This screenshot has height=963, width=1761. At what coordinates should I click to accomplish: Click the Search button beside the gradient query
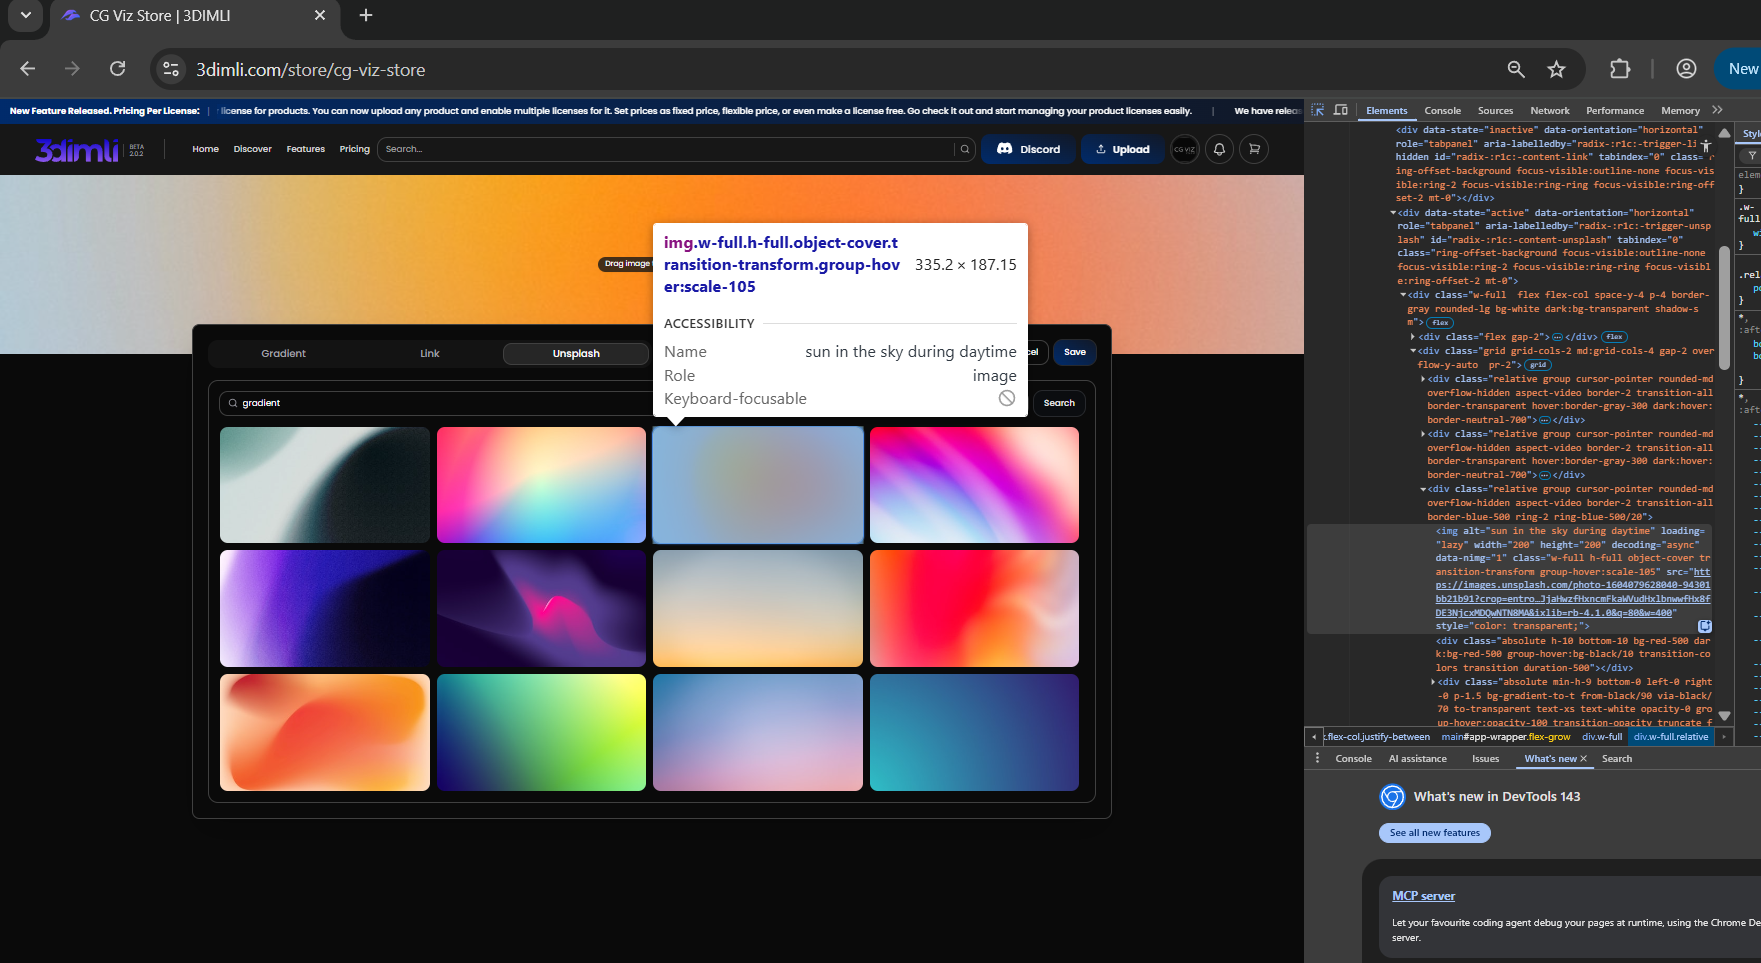(1059, 403)
